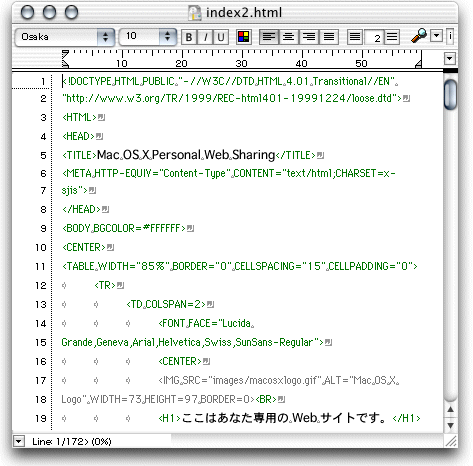Click line number 10 in gutter
Screen dimensions: 473x466
click(x=41, y=248)
